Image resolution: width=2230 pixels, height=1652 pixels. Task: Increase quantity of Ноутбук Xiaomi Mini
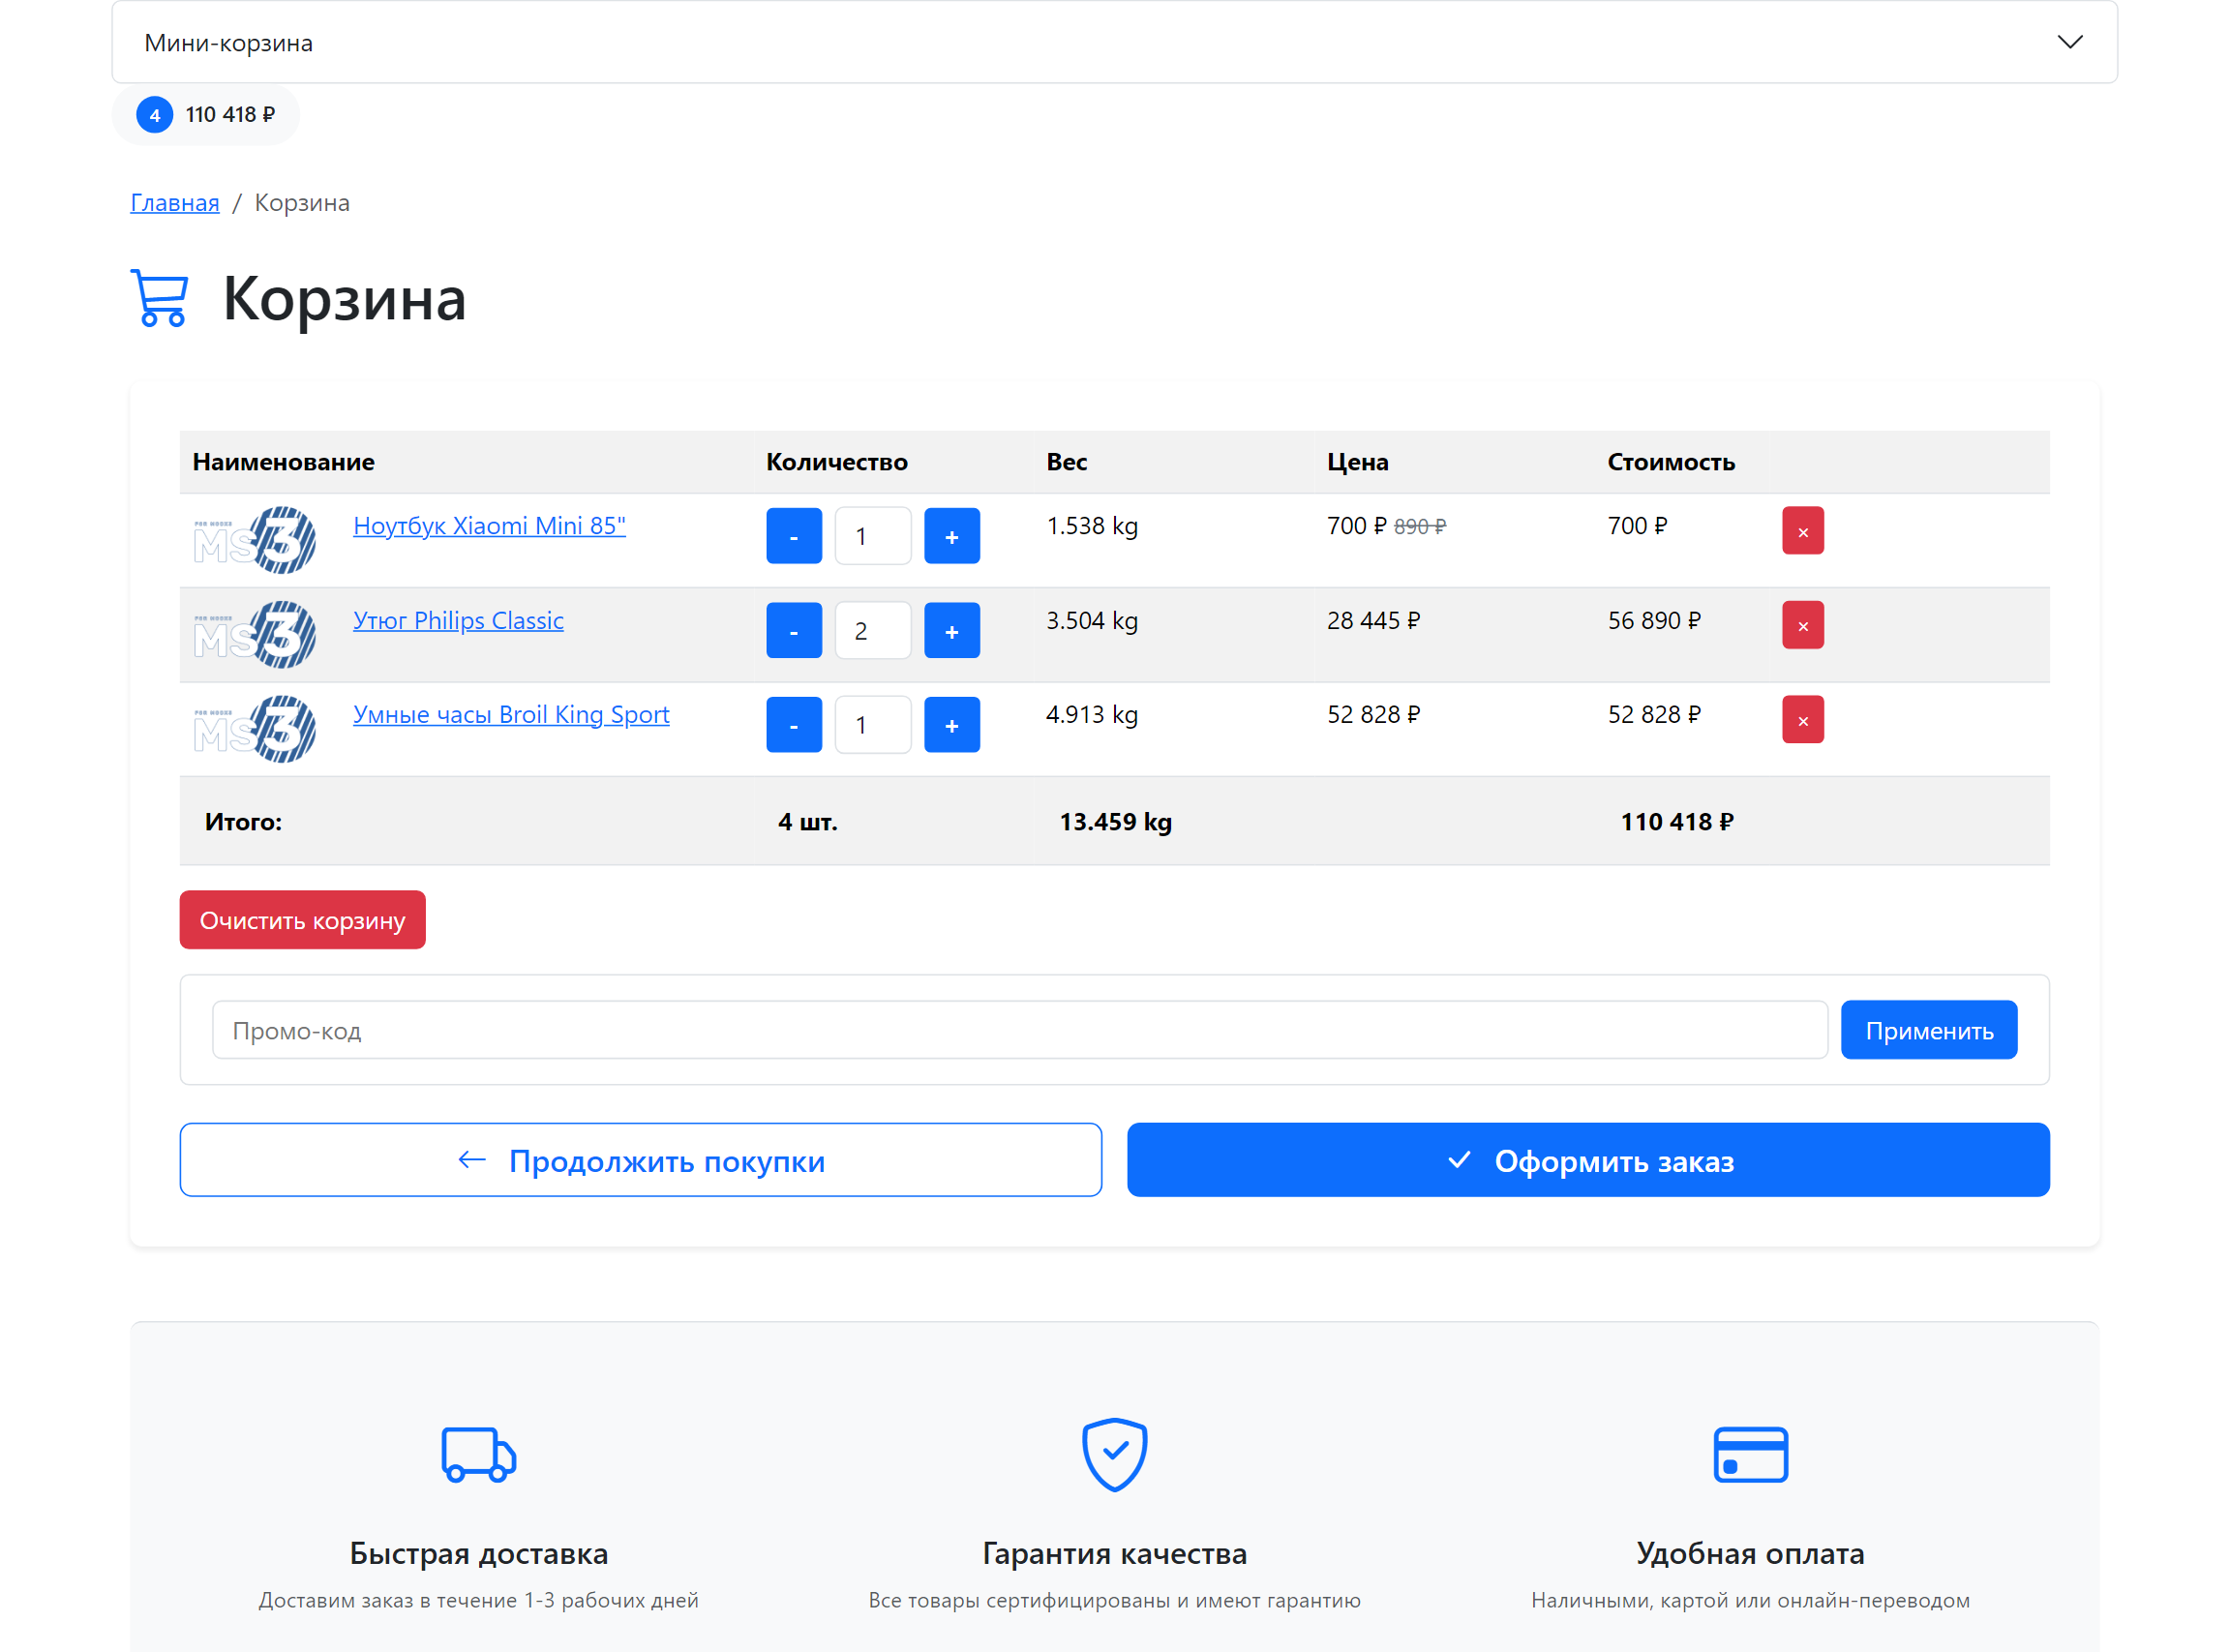pyautogui.click(x=952, y=536)
